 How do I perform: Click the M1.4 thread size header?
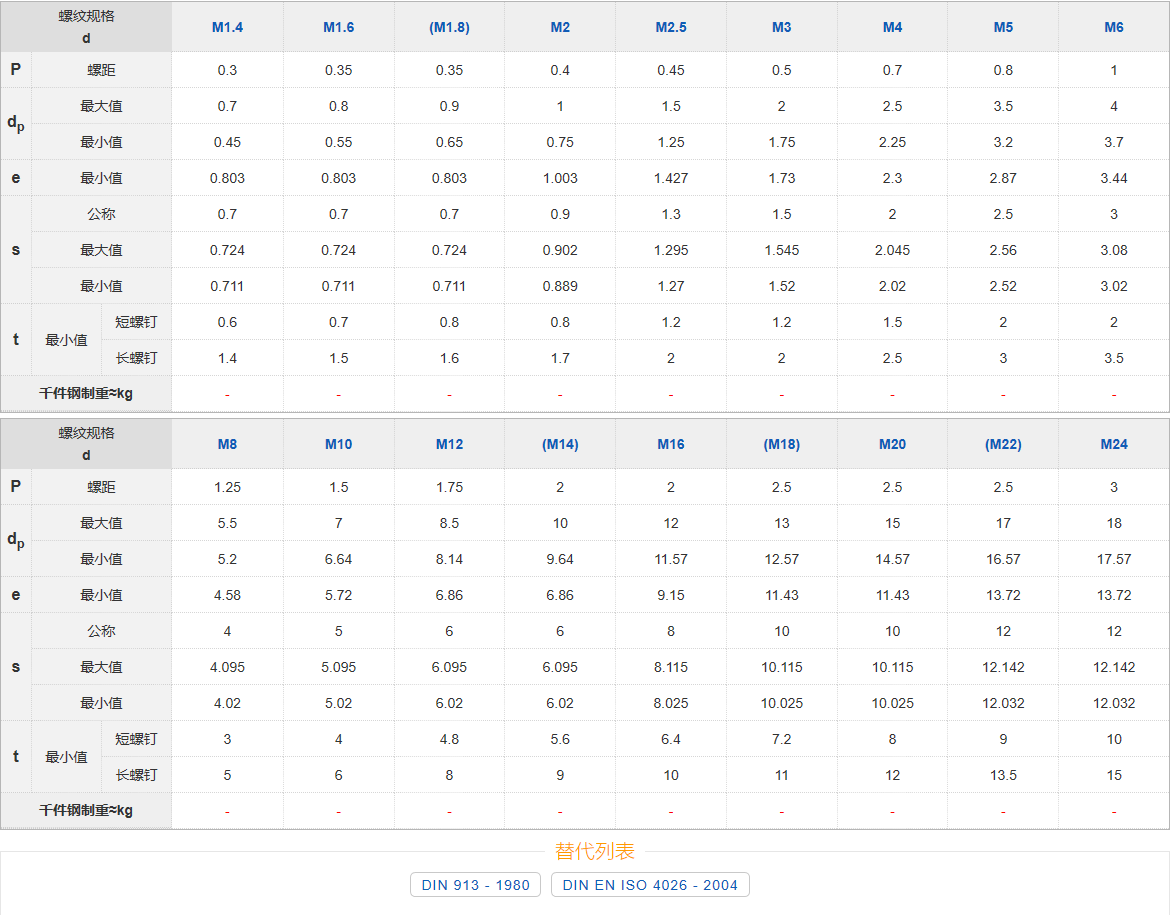tap(227, 27)
